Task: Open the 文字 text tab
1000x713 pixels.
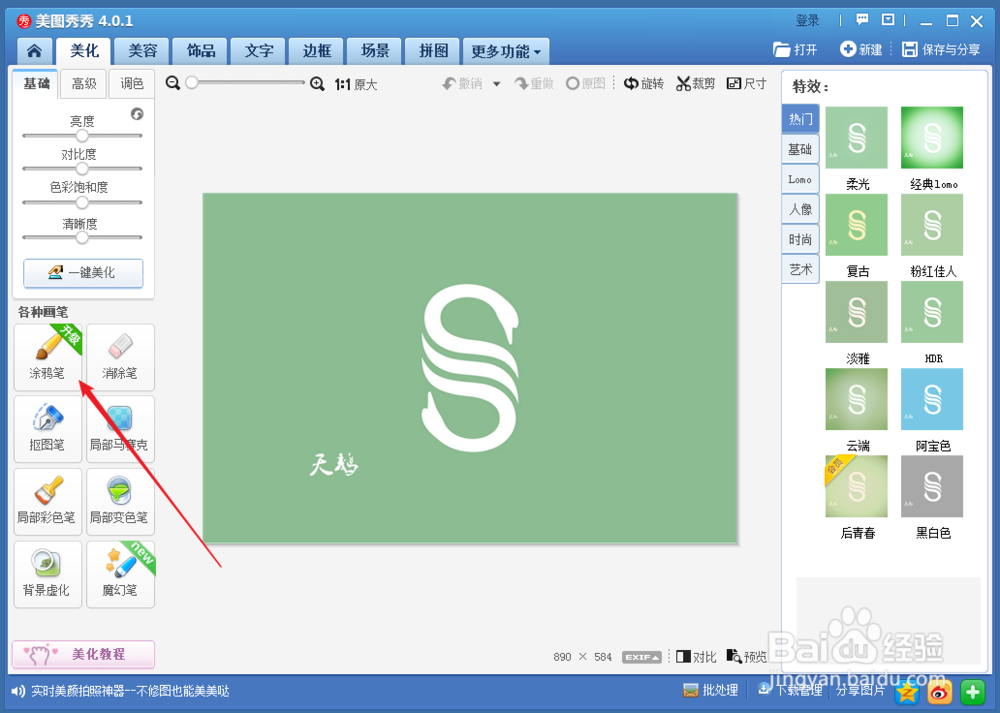Action: click(259, 51)
